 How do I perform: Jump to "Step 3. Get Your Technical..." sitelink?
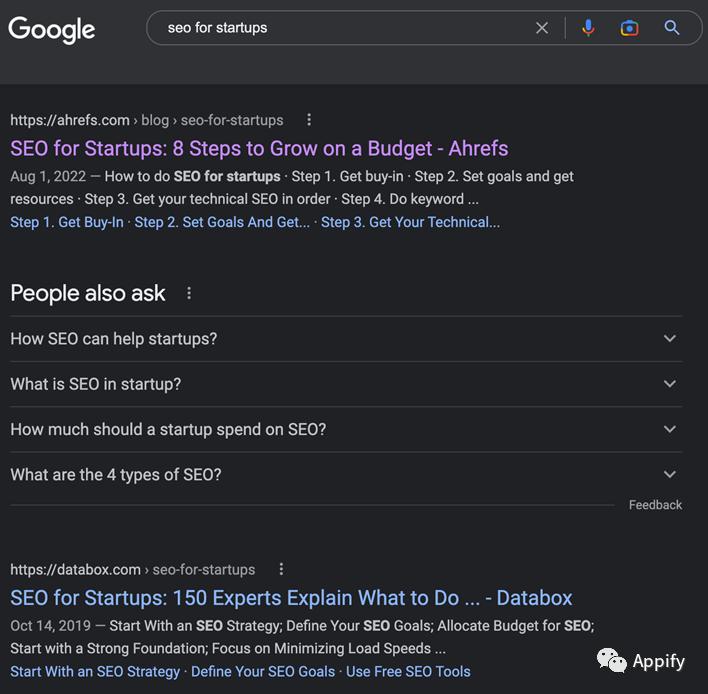(x=410, y=222)
